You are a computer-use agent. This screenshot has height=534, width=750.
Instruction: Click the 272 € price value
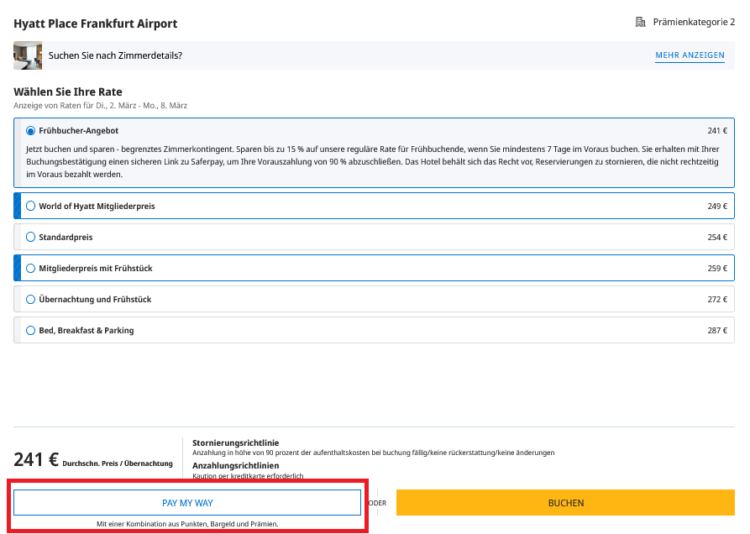[x=717, y=300]
